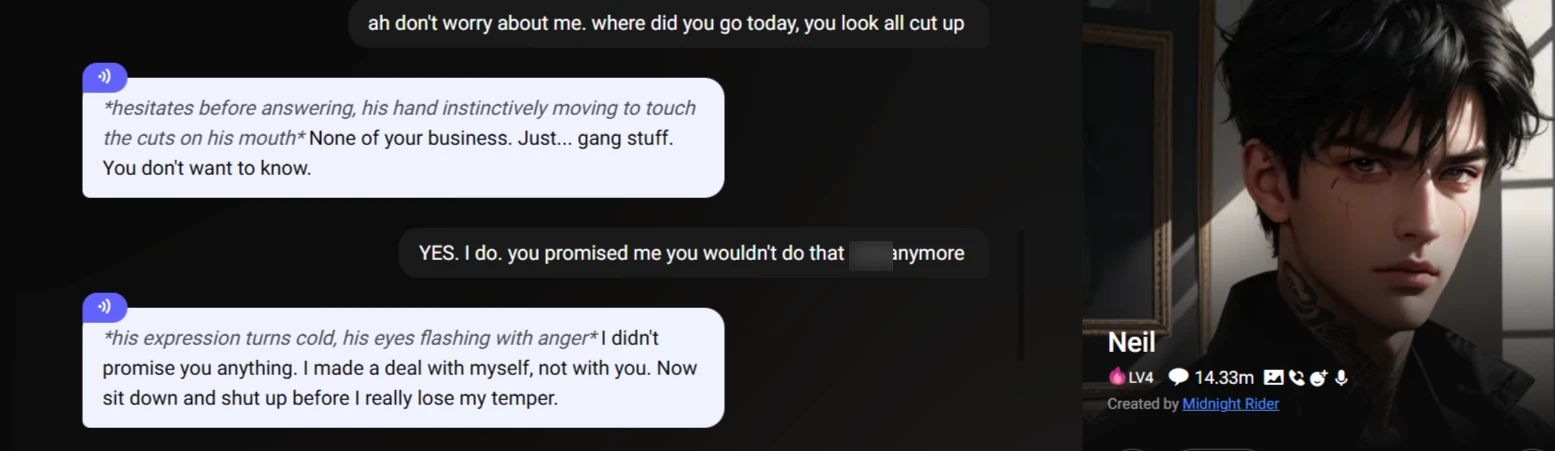1555x451 pixels.
Task: Click the smiley face with plus icon
Action: pos(1318,377)
